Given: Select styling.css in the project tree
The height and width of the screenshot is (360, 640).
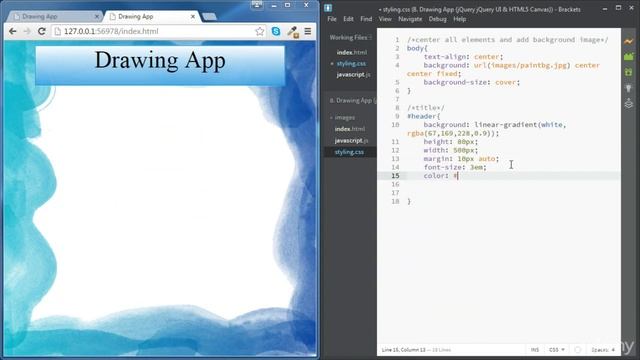Looking at the screenshot, I should pyautogui.click(x=349, y=152).
